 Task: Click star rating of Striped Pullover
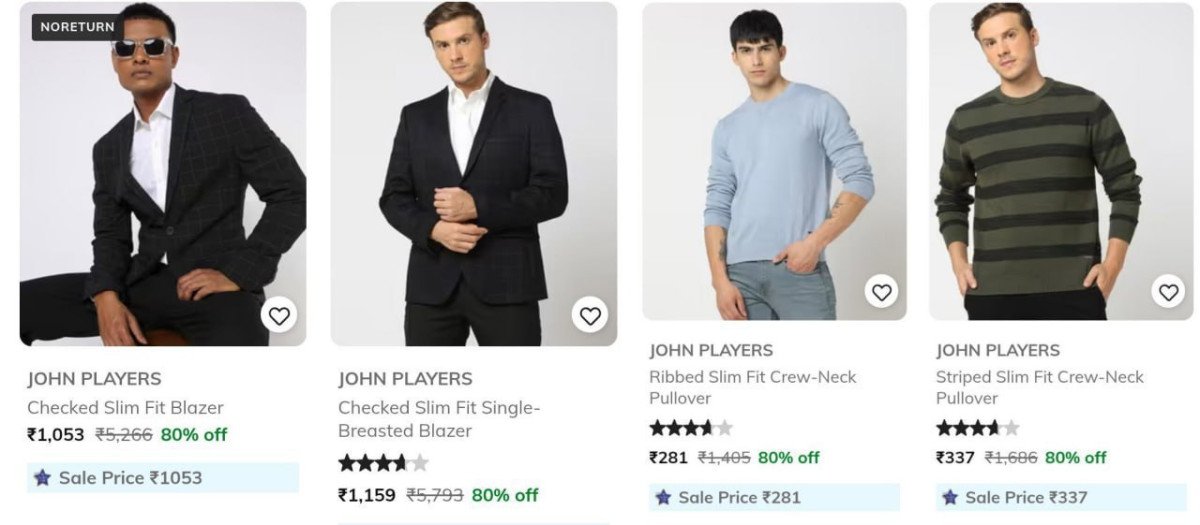point(977,428)
